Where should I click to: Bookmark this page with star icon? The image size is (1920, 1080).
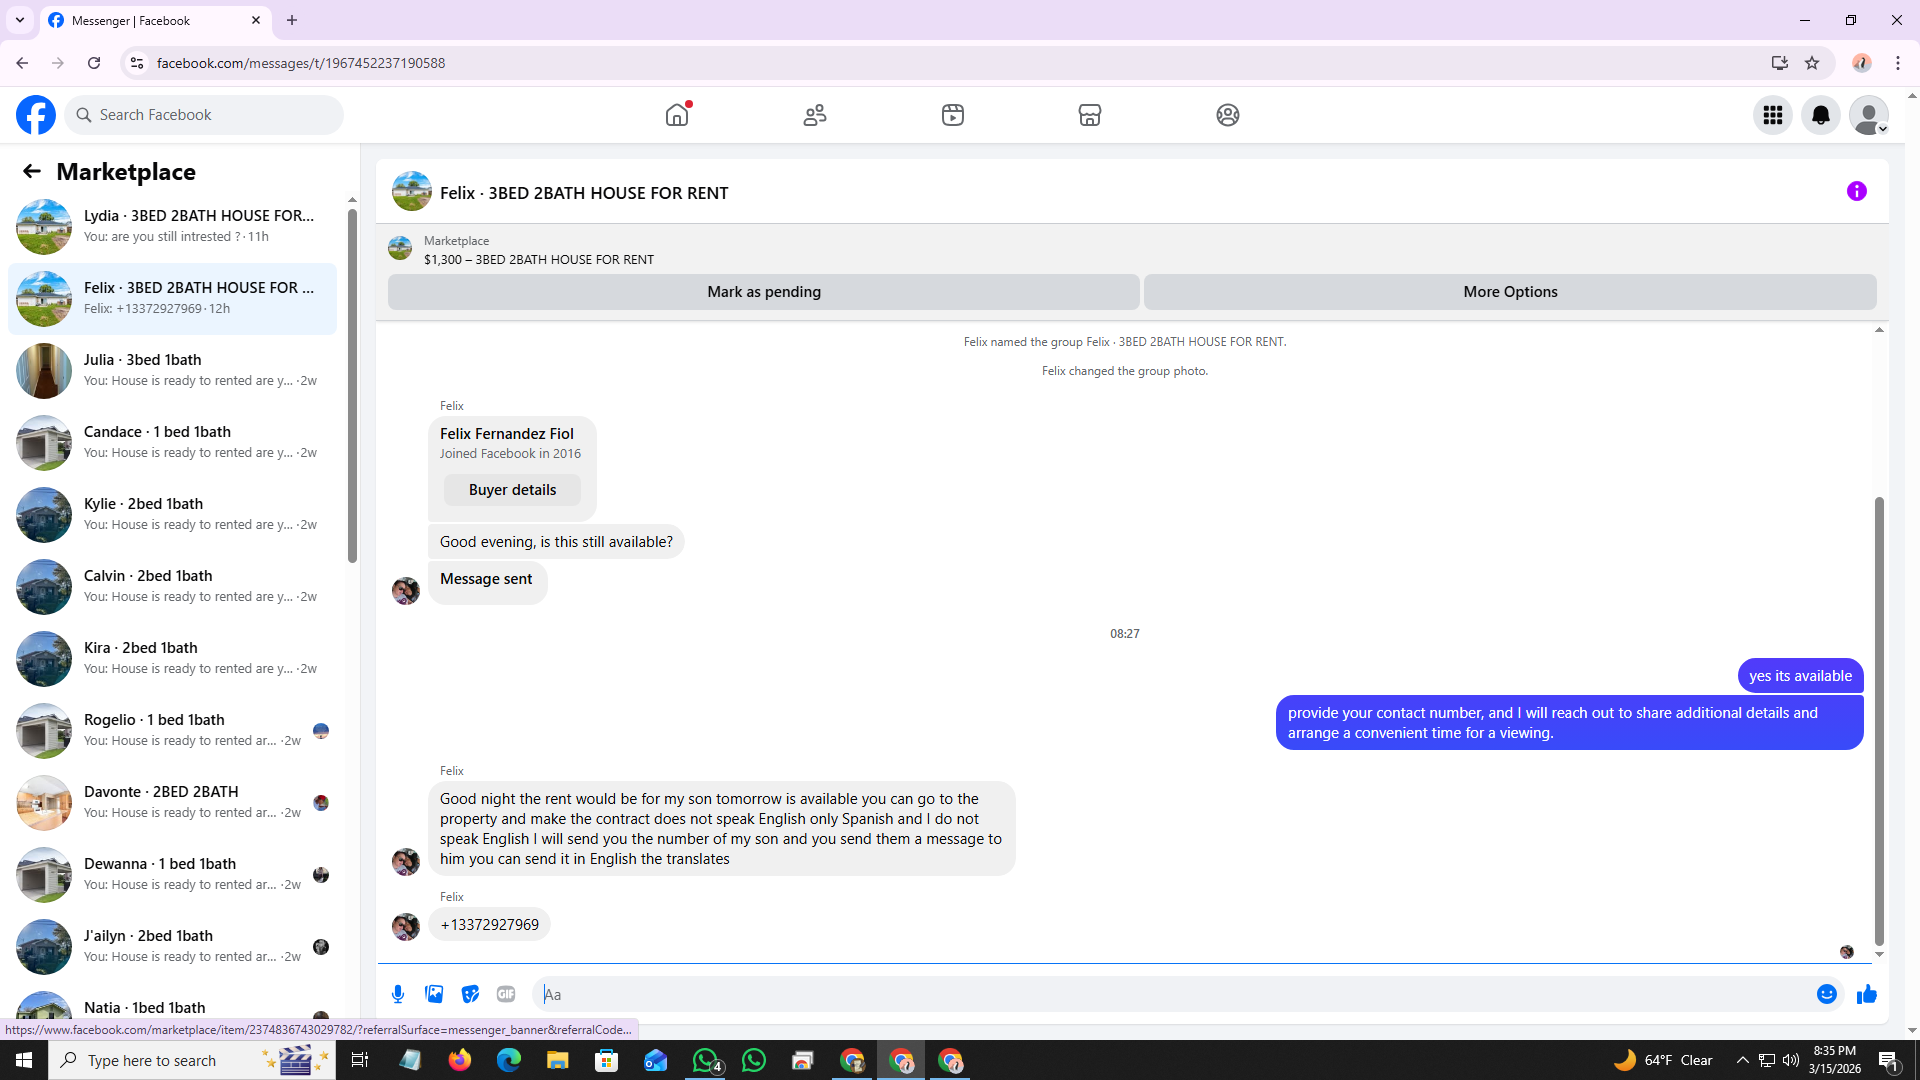click(x=1812, y=63)
